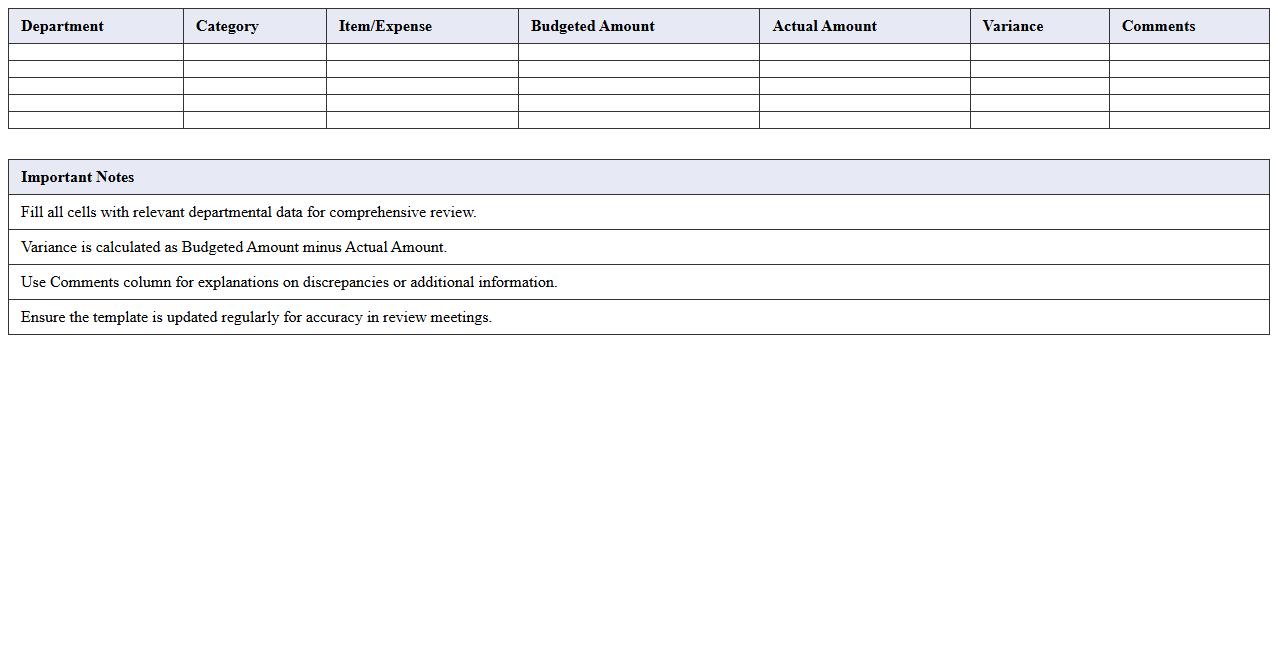Click the note about updating template regularly

[256, 317]
